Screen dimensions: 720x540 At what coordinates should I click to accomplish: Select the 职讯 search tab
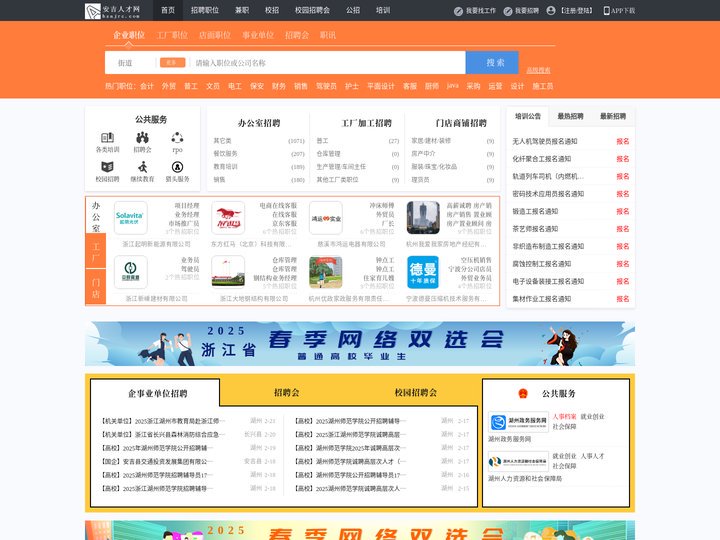(x=327, y=35)
